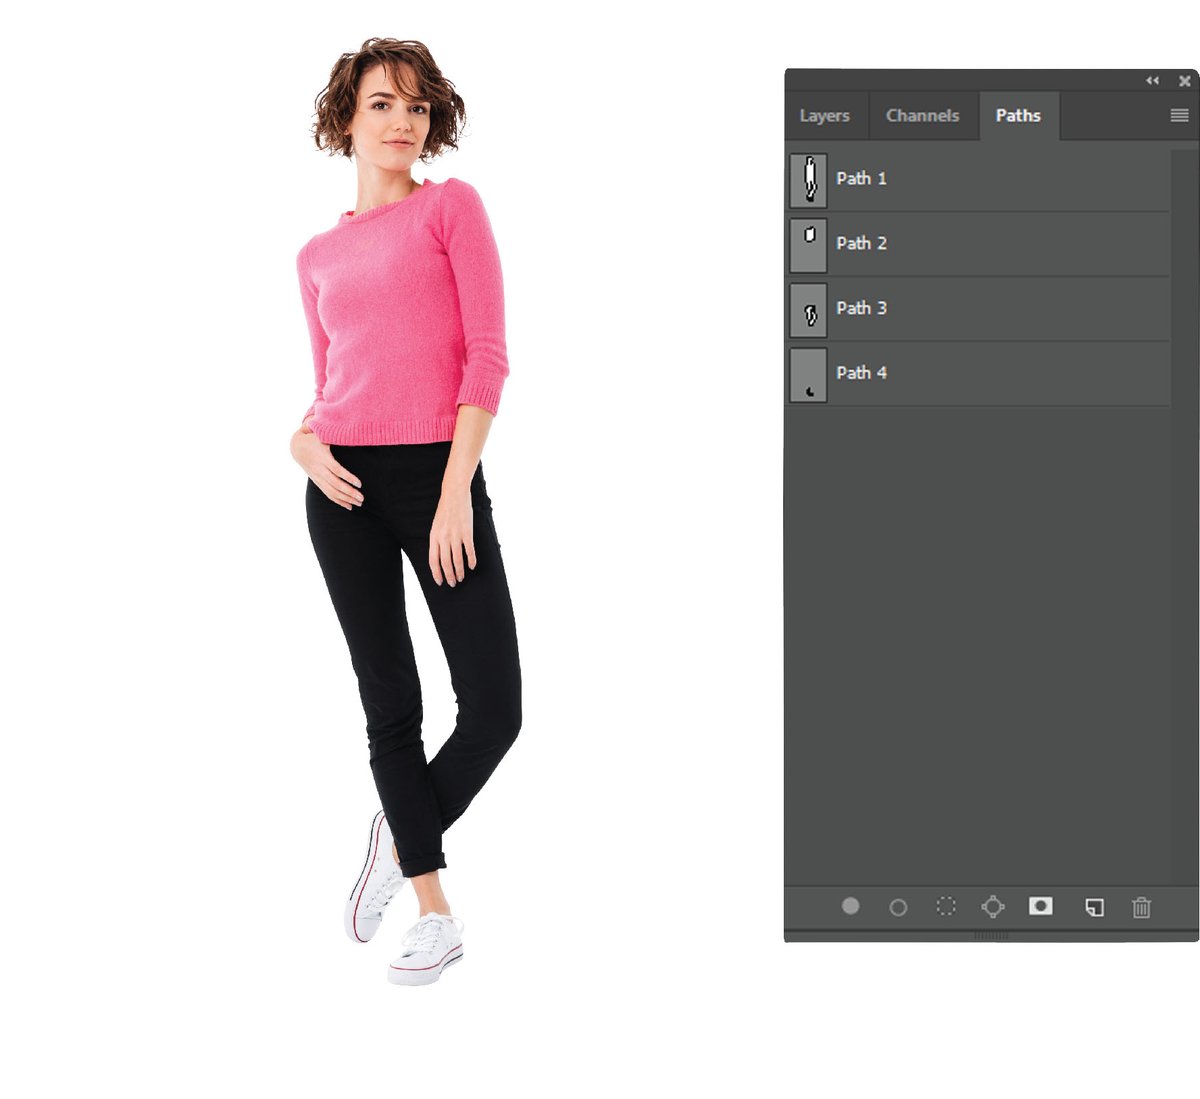Close the Paths panel
This screenshot has height=1099, width=1200.
1185,80
